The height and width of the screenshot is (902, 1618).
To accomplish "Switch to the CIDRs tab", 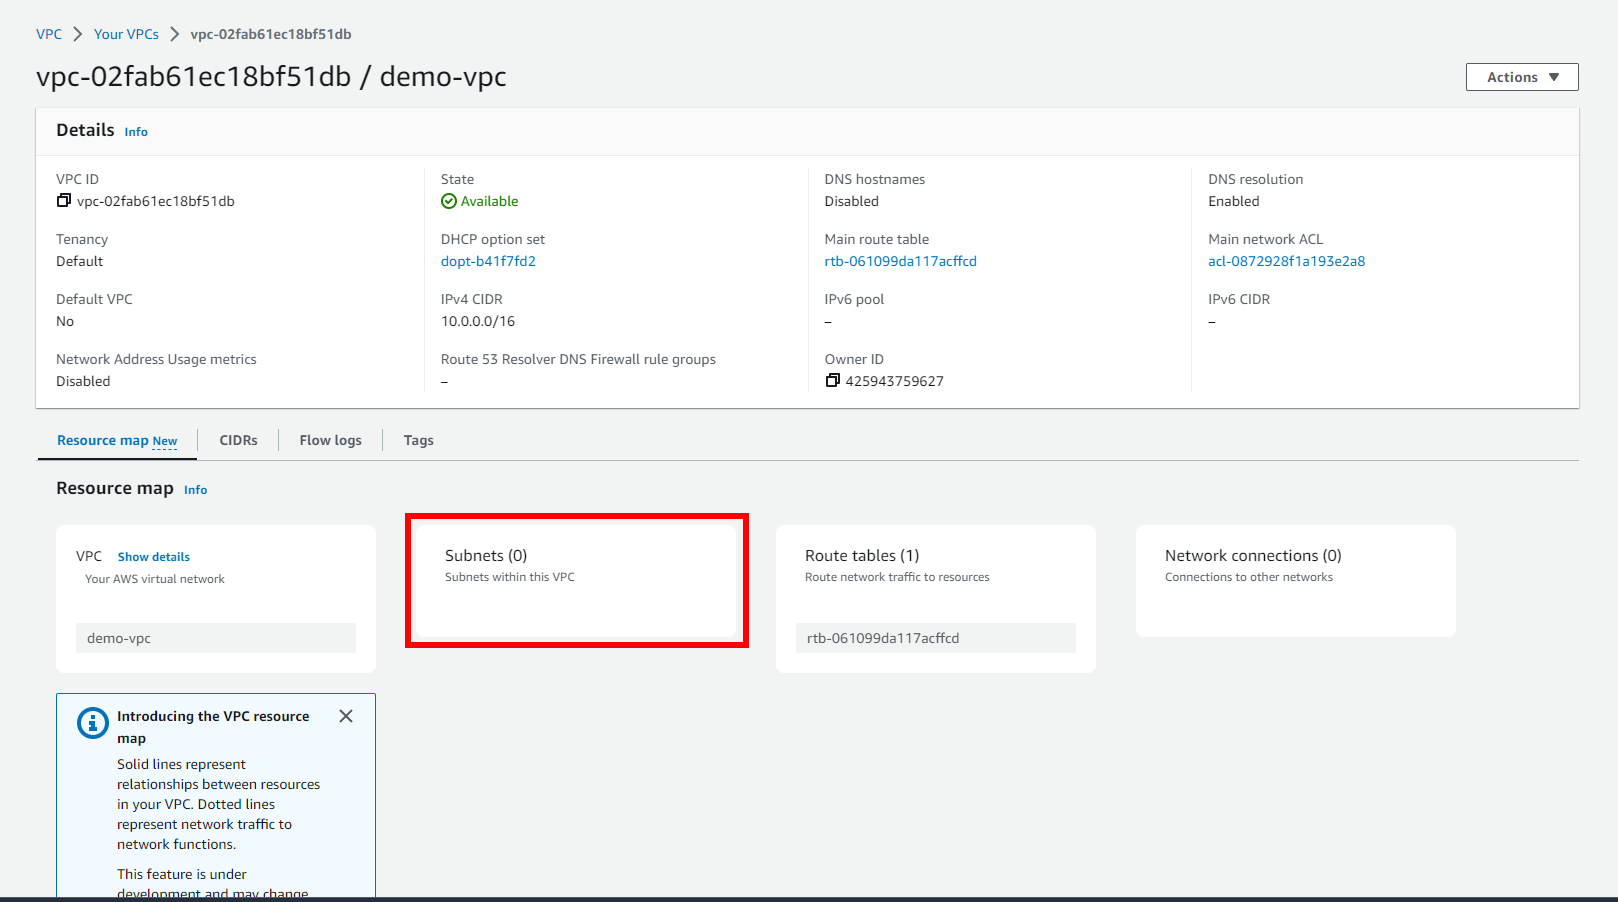I will coord(238,440).
